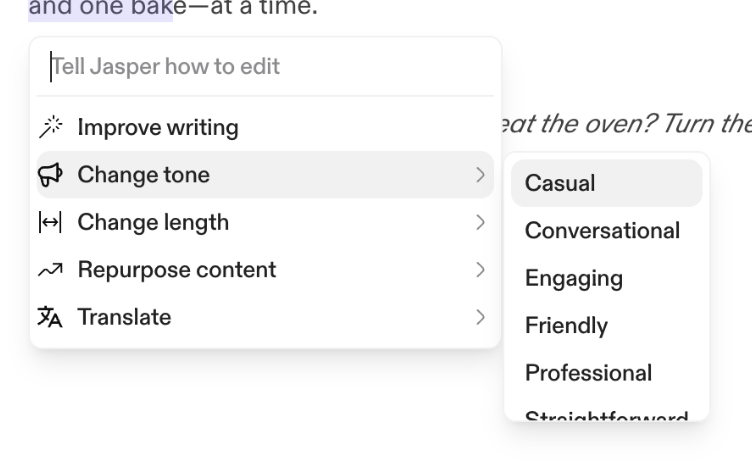This screenshot has width=752, height=476.
Task: Set tone to Professional
Action: pos(588,373)
